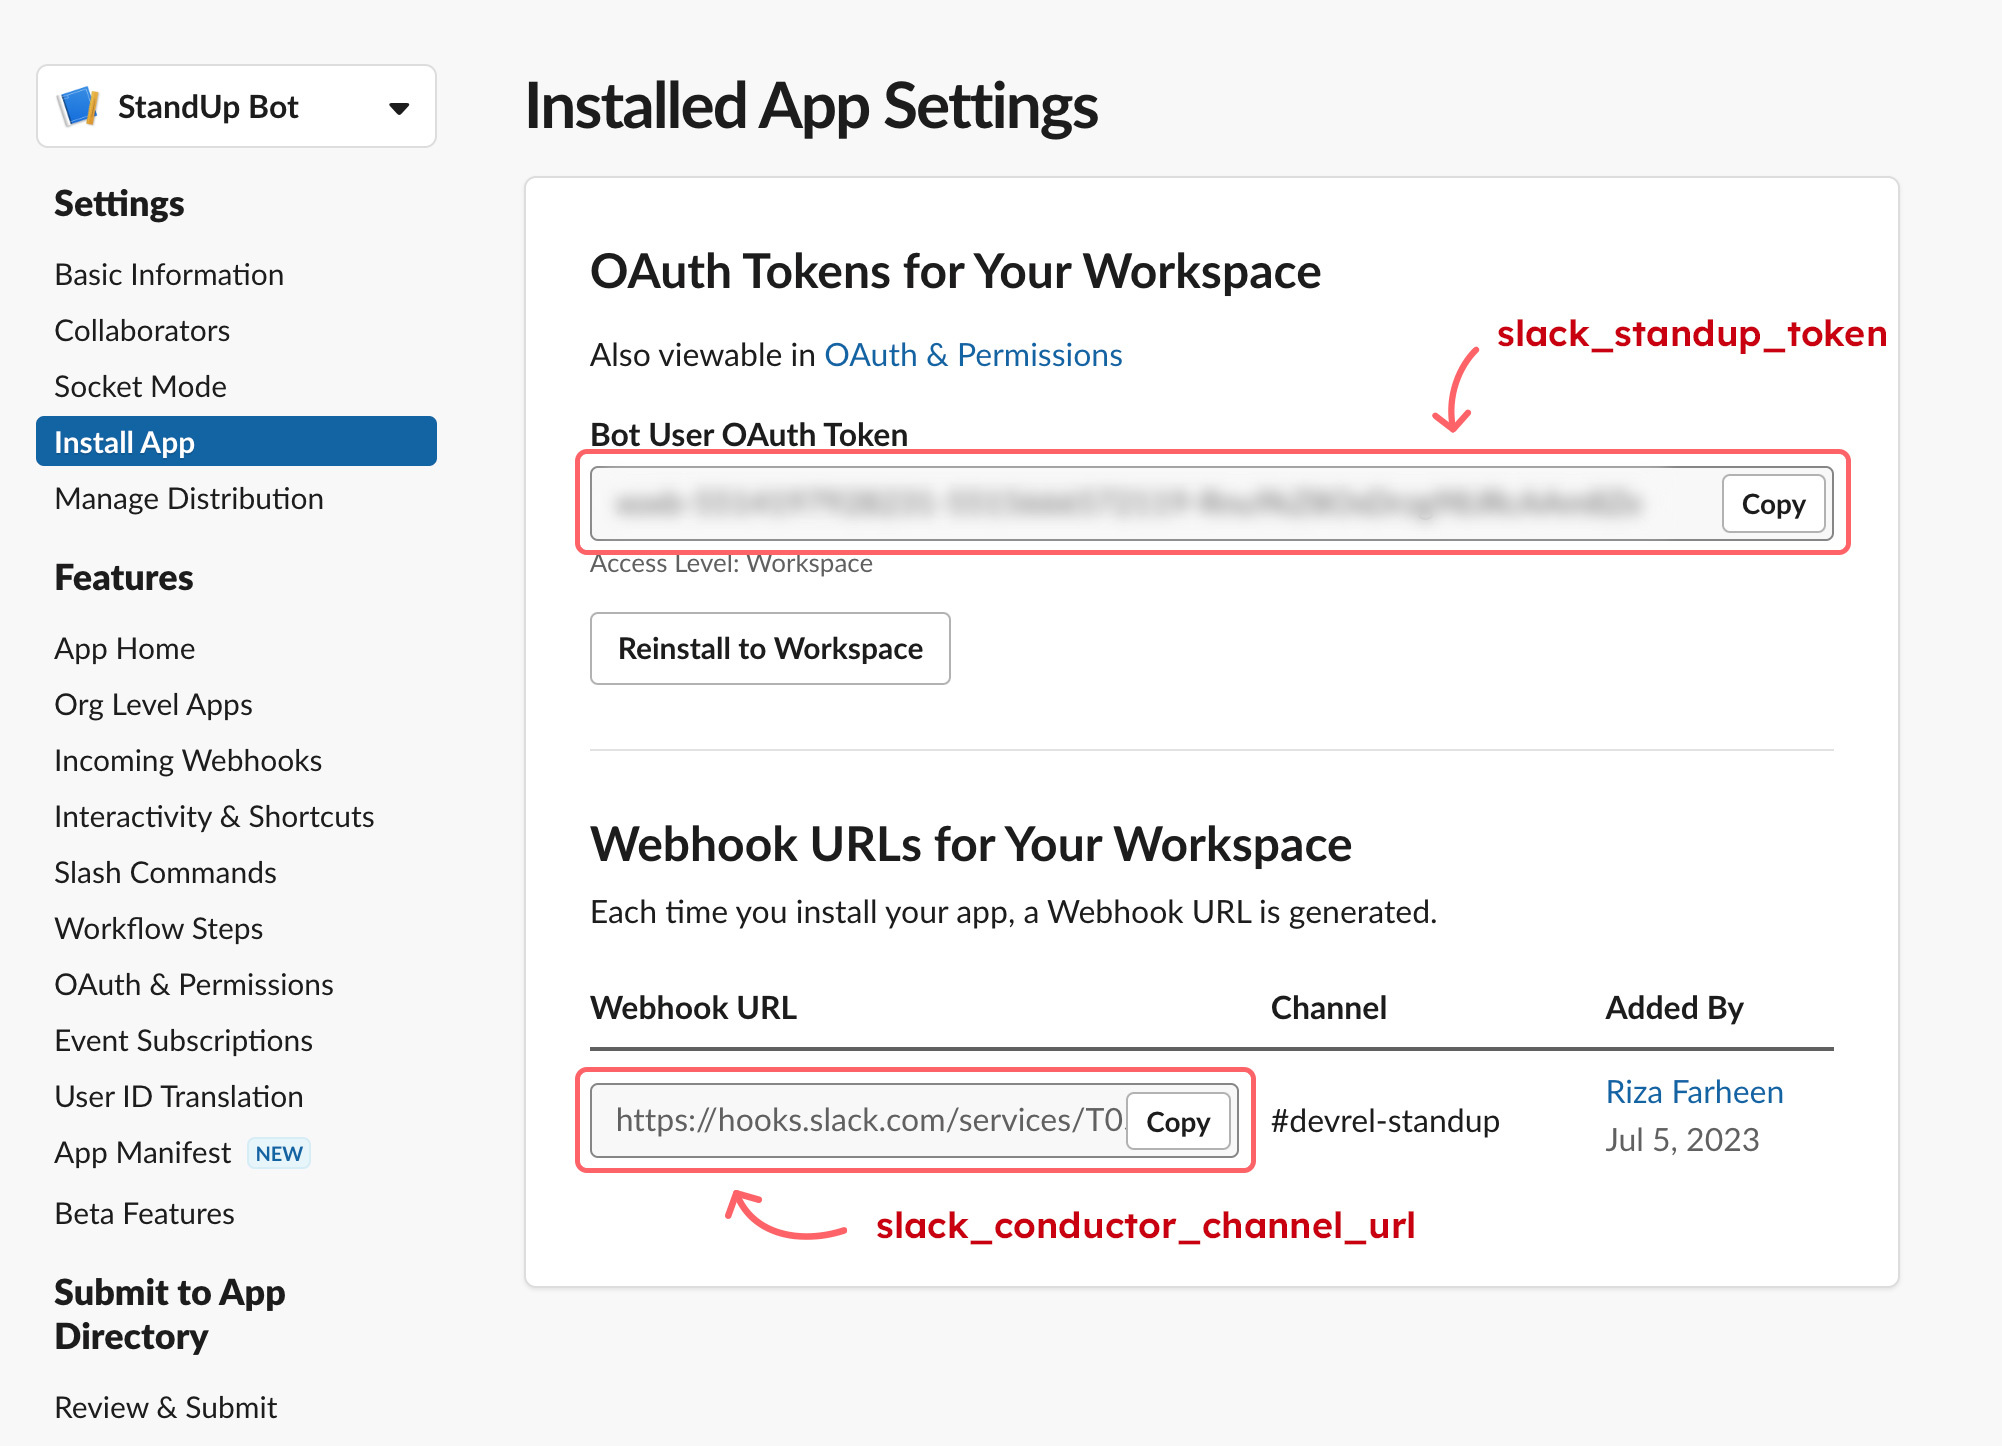Go to Collaborators in the sidebar
This screenshot has width=2002, height=1446.
pyautogui.click(x=142, y=331)
